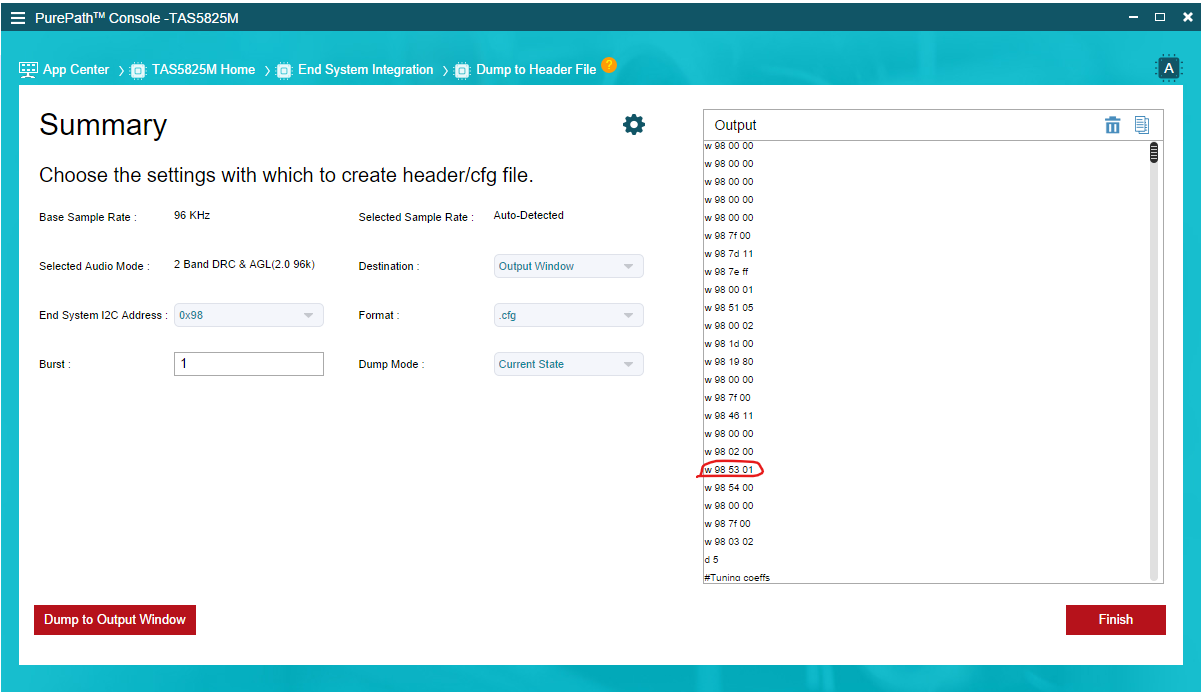Image resolution: width=1201 pixels, height=692 pixels.
Task: Click the App Center monitor icon
Action: [x=28, y=70]
